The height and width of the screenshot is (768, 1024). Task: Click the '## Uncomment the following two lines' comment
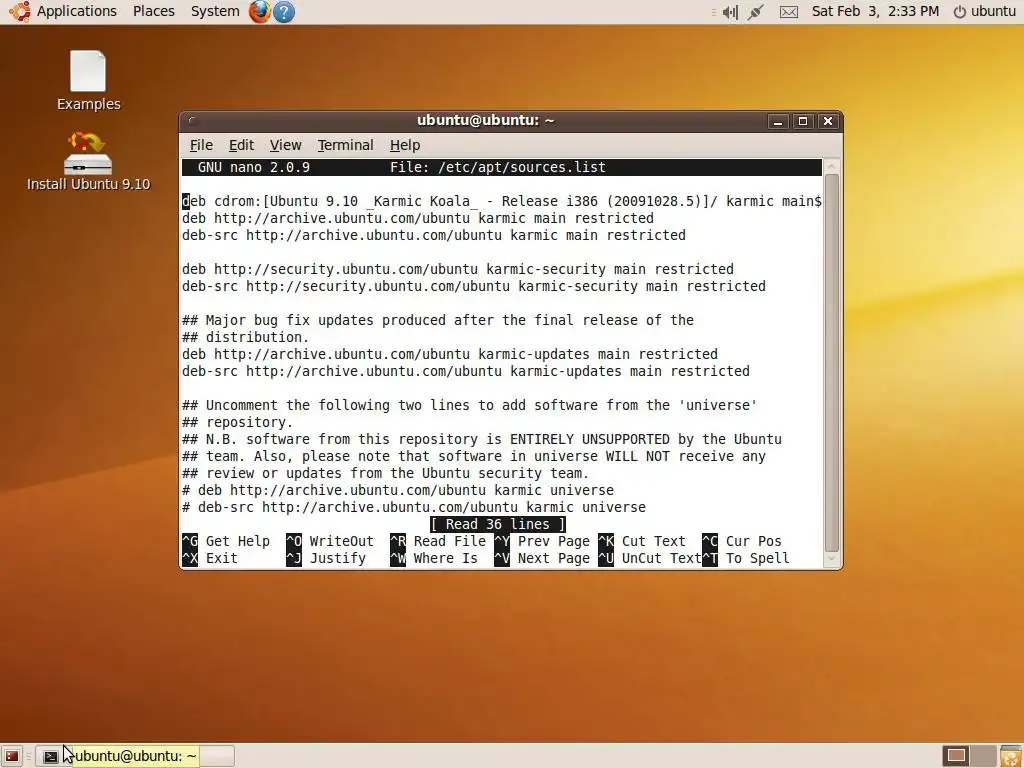(x=470, y=405)
